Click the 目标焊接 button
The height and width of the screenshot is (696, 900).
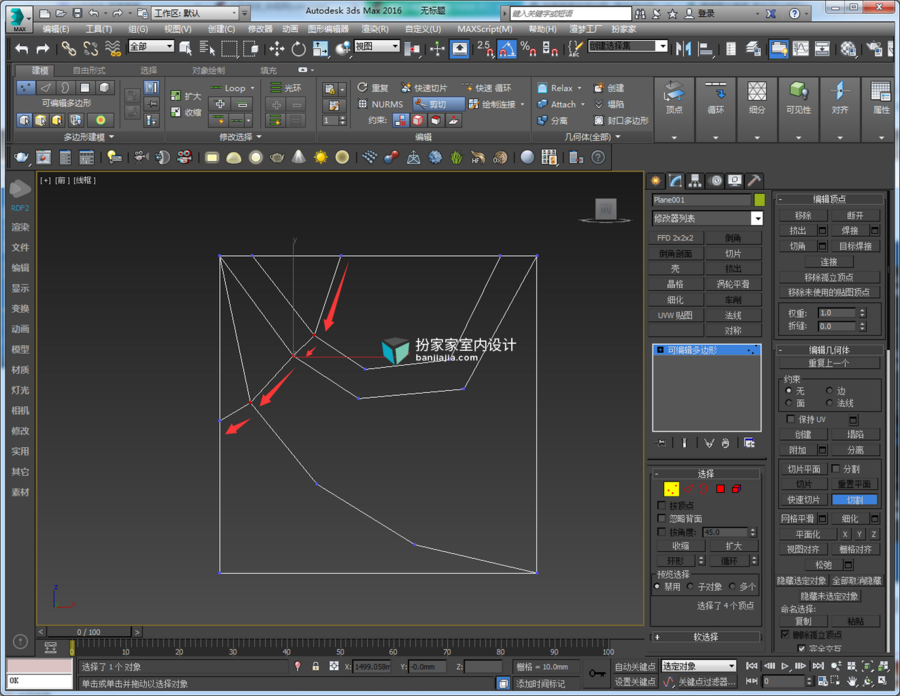pyautogui.click(x=855, y=246)
